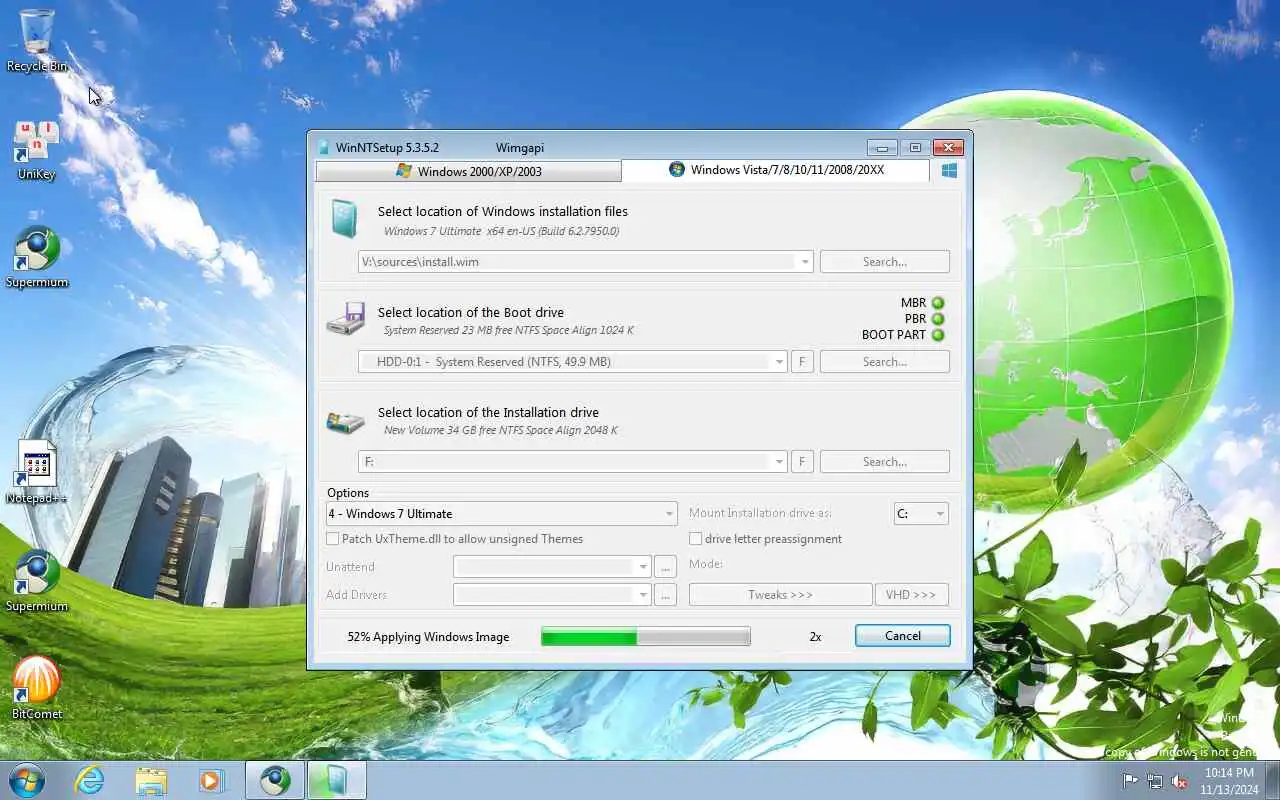Expand the install.wim path dropdown
Image resolution: width=1280 pixels, height=800 pixels.
(x=804, y=262)
